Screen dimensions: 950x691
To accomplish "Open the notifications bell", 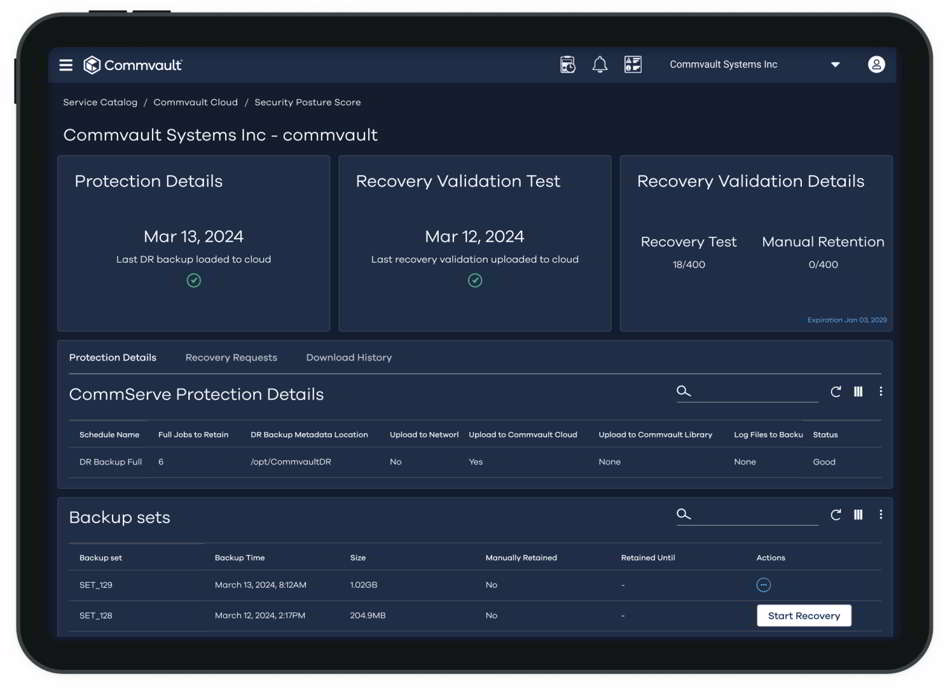I will pos(599,65).
